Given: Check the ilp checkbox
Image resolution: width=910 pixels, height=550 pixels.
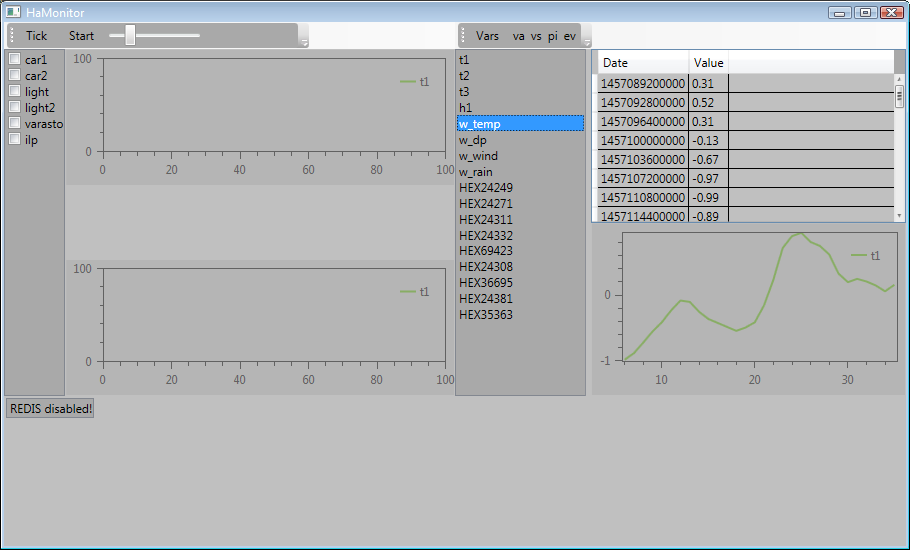Looking at the screenshot, I should tap(15, 139).
